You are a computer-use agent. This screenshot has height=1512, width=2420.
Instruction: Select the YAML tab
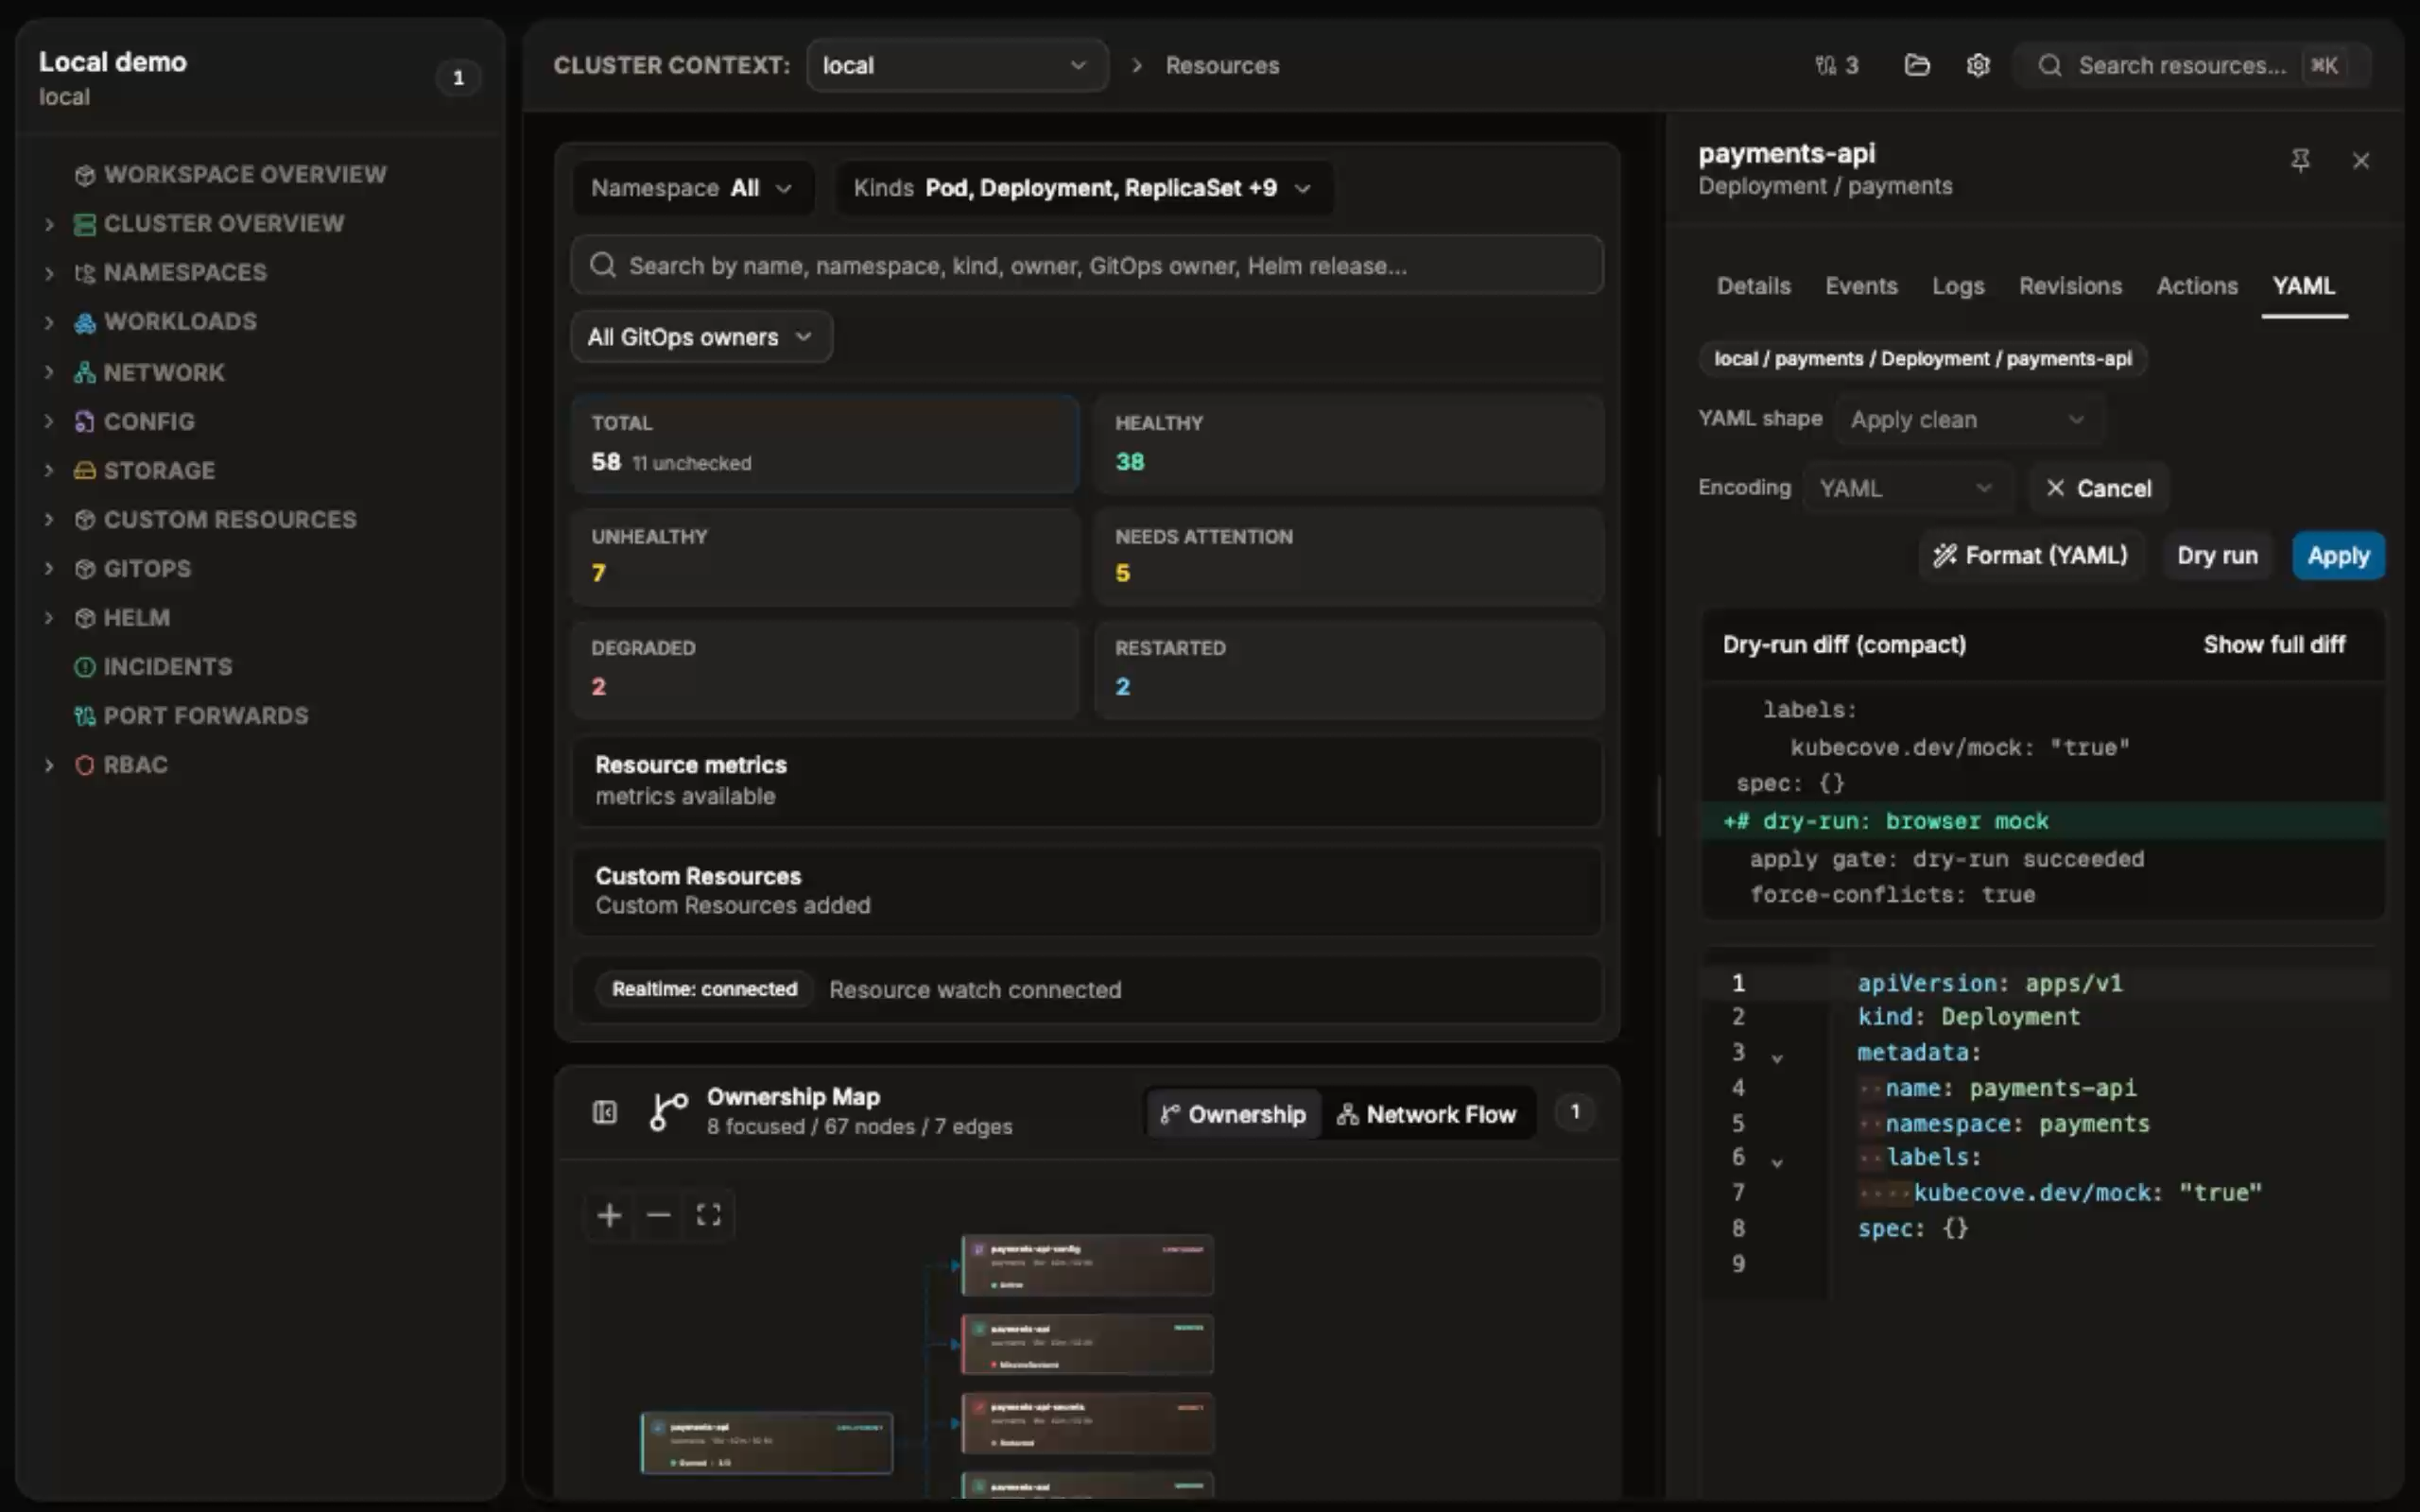click(x=2303, y=286)
